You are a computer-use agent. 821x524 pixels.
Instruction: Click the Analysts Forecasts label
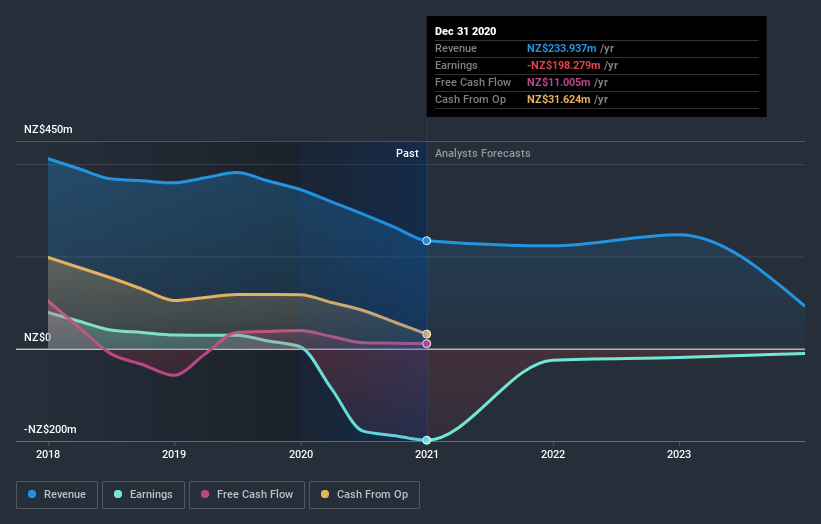[483, 153]
